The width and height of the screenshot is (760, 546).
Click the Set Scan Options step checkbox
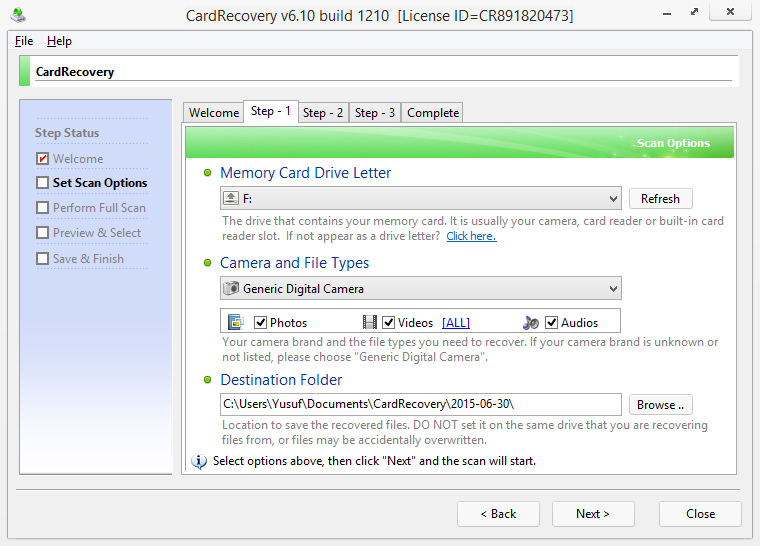tap(43, 183)
